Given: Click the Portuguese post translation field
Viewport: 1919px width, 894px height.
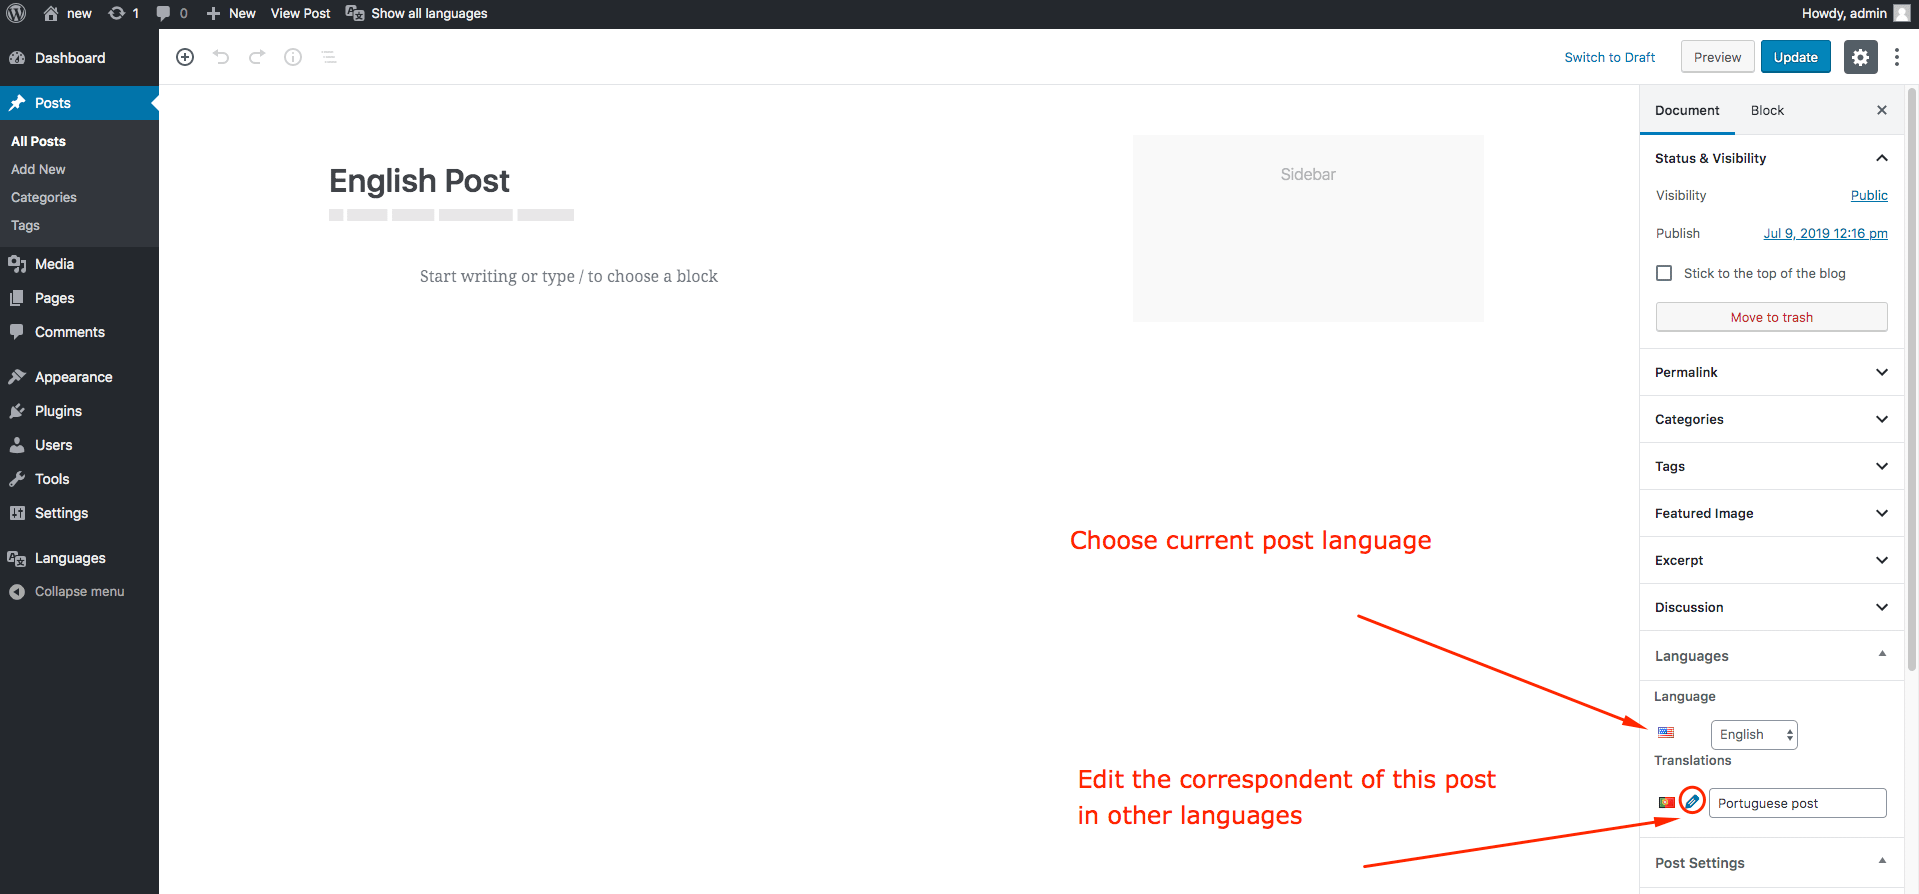Looking at the screenshot, I should pos(1797,803).
